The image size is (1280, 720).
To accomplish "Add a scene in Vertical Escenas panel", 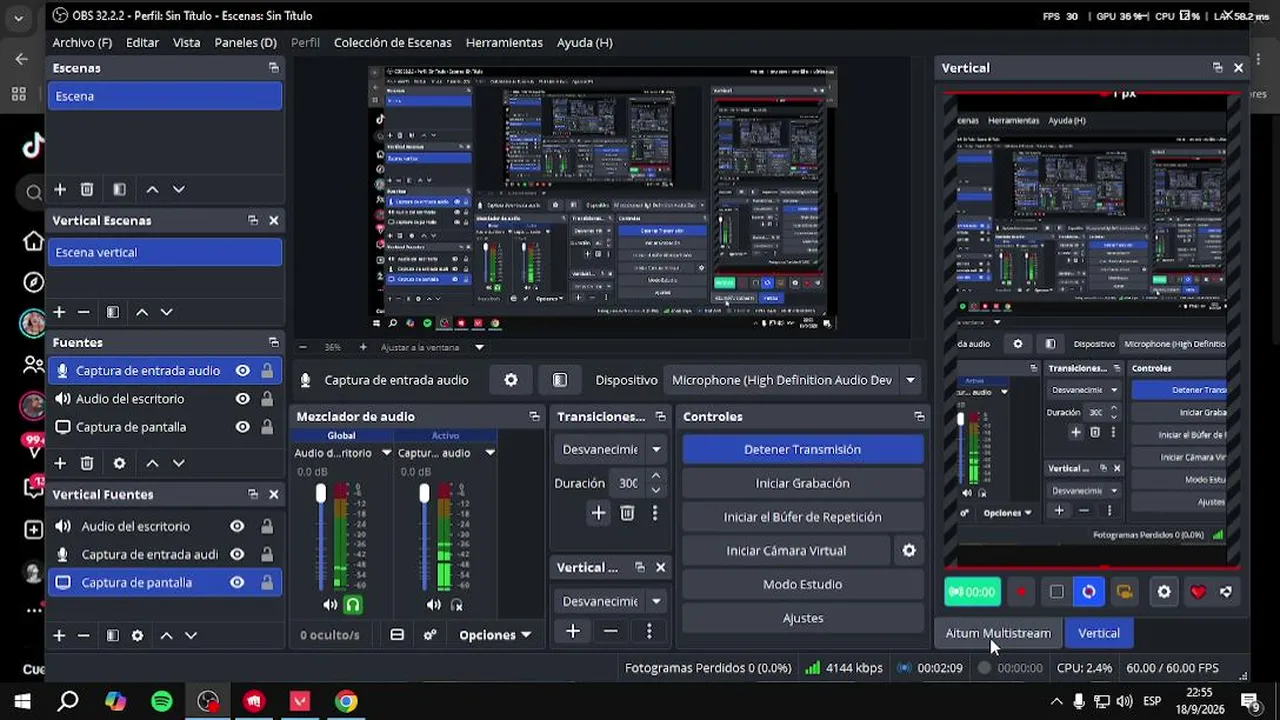I will pos(59,312).
